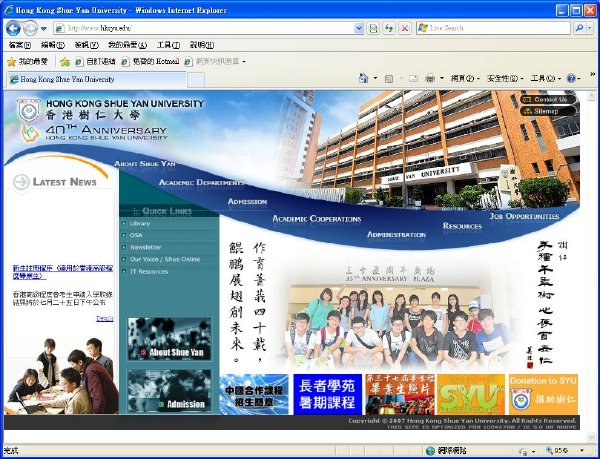This screenshot has height=459, width=600.
Task: Open the Academic Departments navigation link
Action: [x=201, y=182]
